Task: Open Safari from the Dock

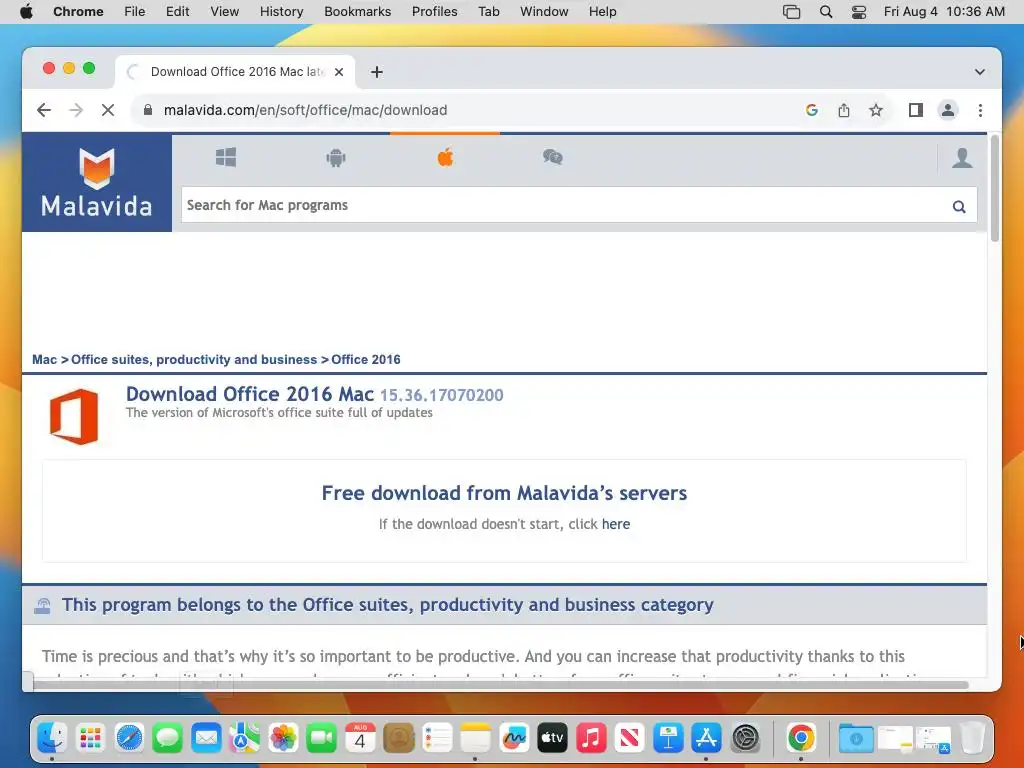Action: point(129,739)
